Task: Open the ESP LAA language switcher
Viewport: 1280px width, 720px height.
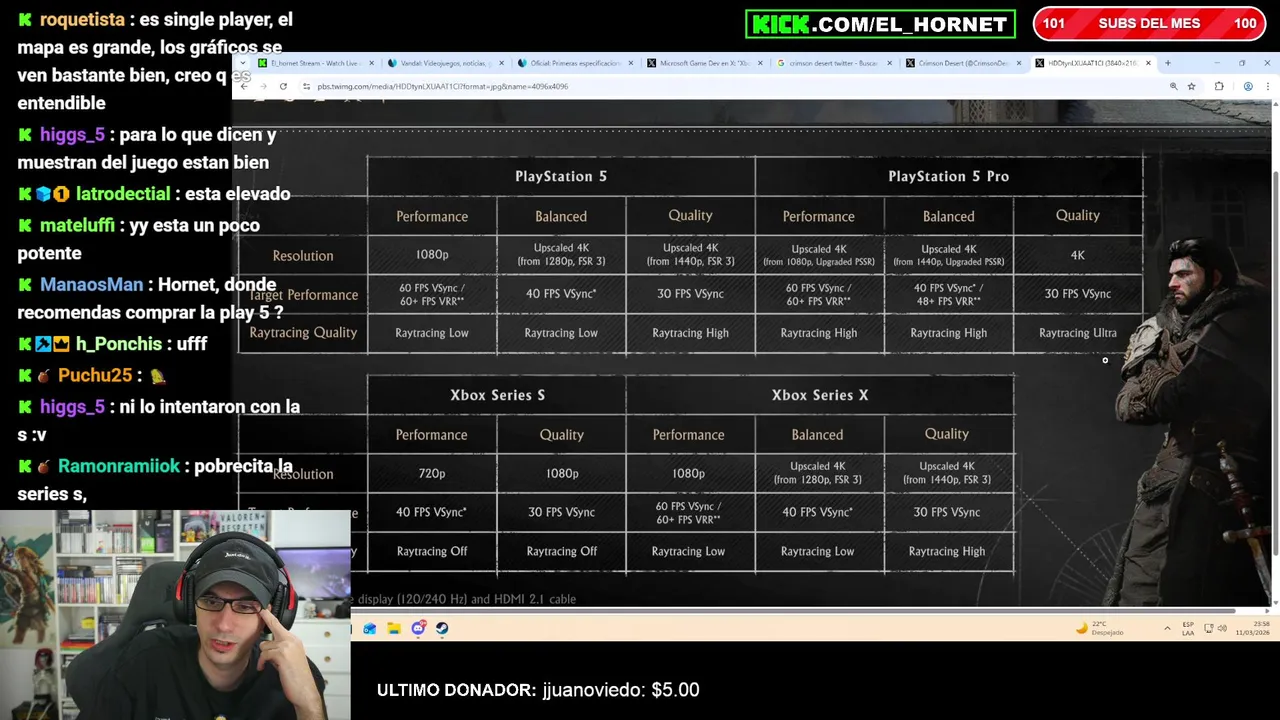Action: pyautogui.click(x=1188, y=628)
